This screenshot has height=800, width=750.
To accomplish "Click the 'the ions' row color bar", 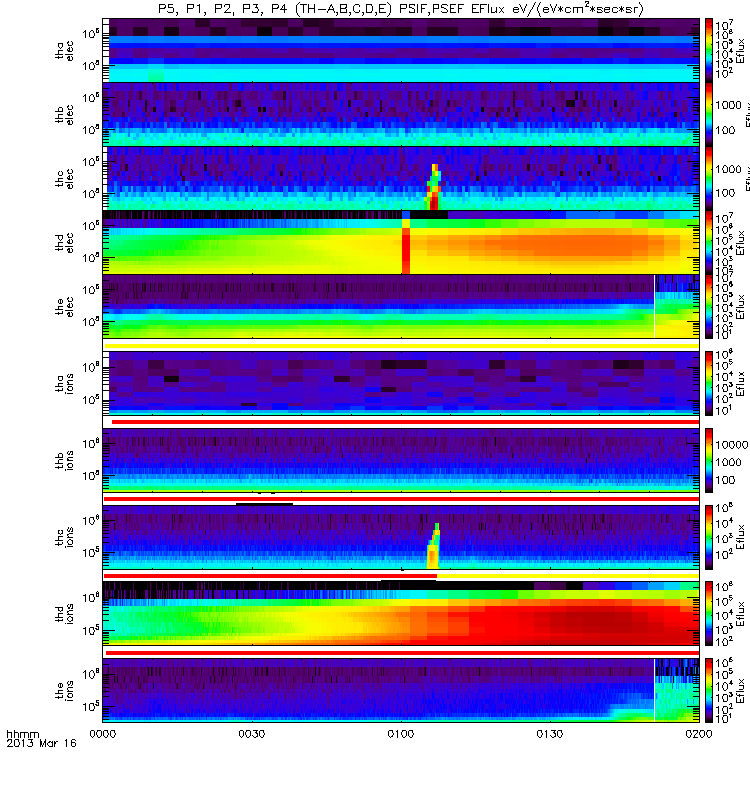I will [x=709, y=690].
